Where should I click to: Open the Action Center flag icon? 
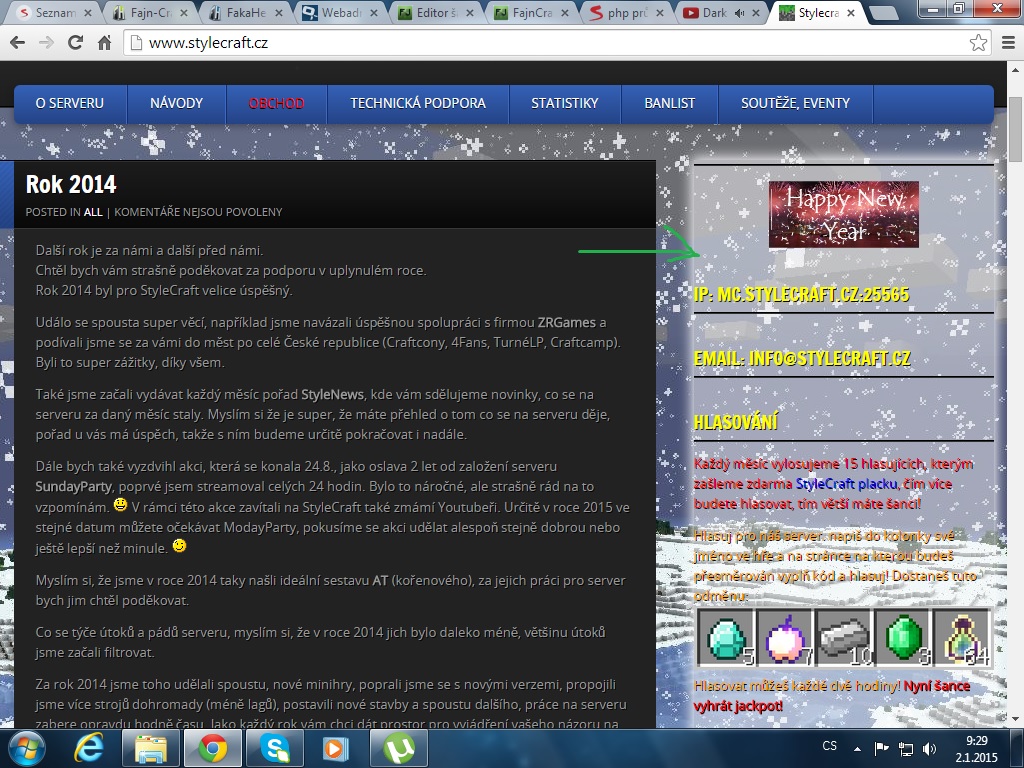(x=882, y=749)
